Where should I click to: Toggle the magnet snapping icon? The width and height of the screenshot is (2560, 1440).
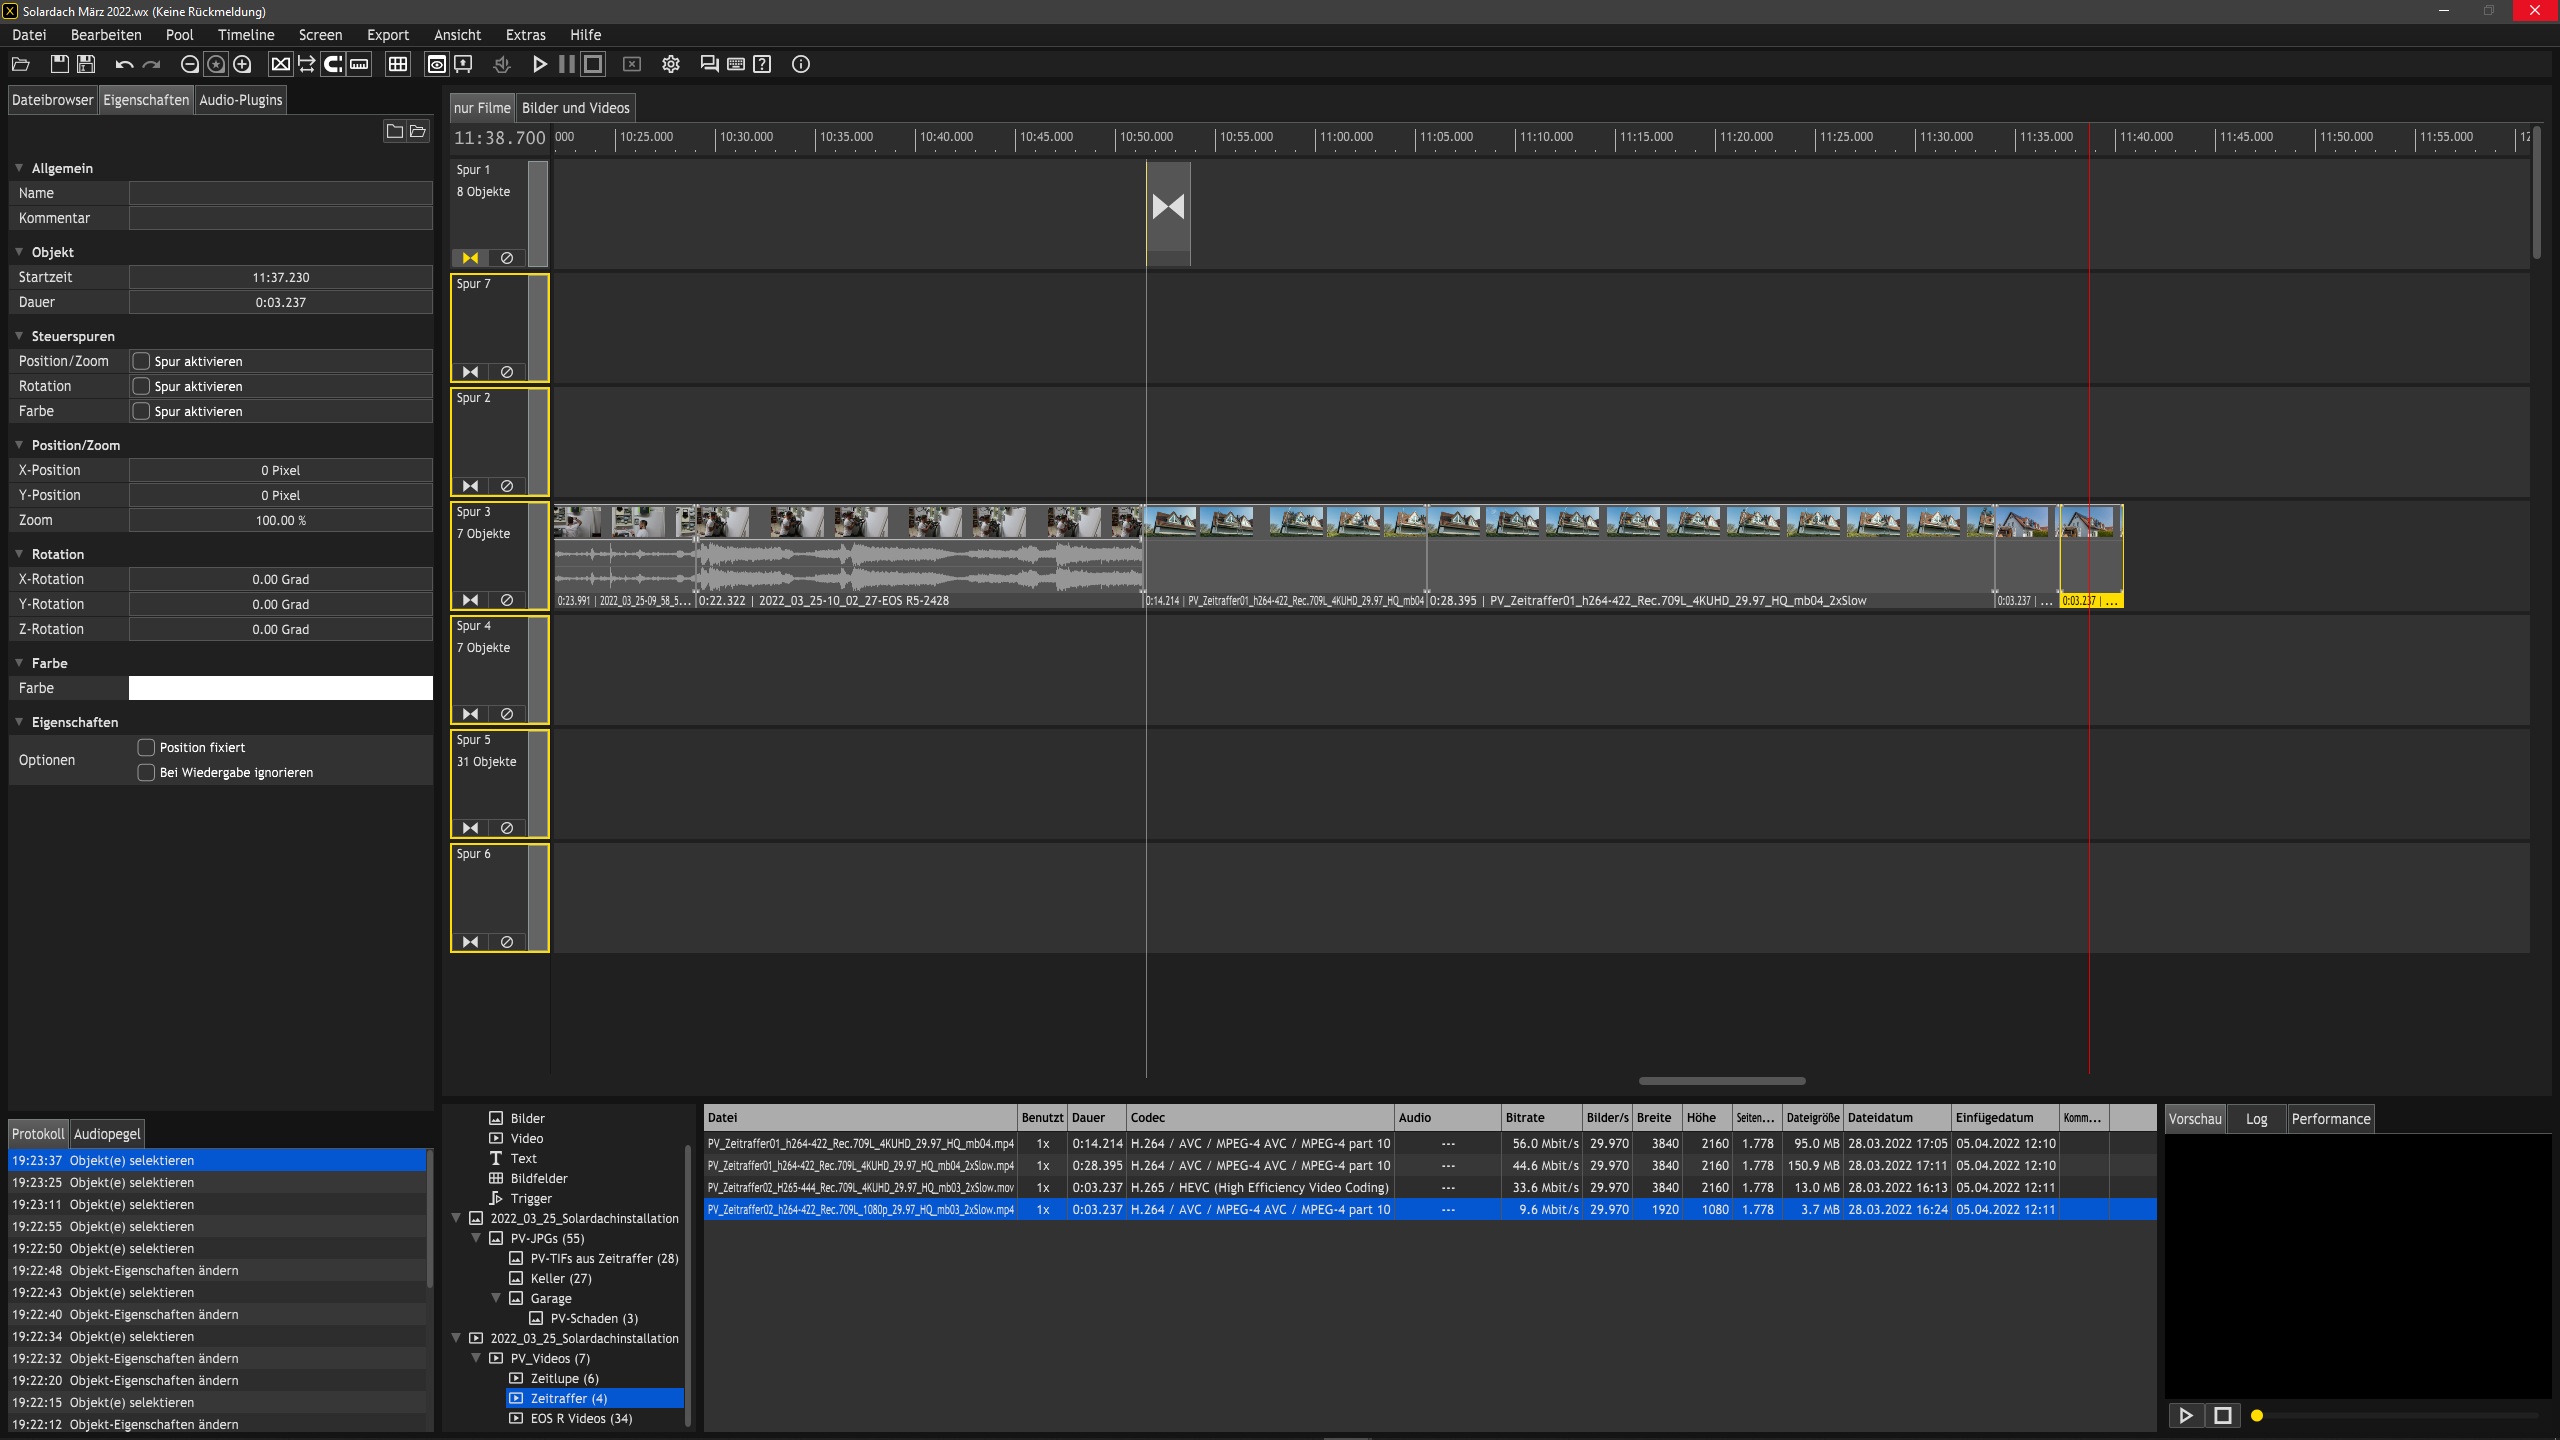pos(333,64)
